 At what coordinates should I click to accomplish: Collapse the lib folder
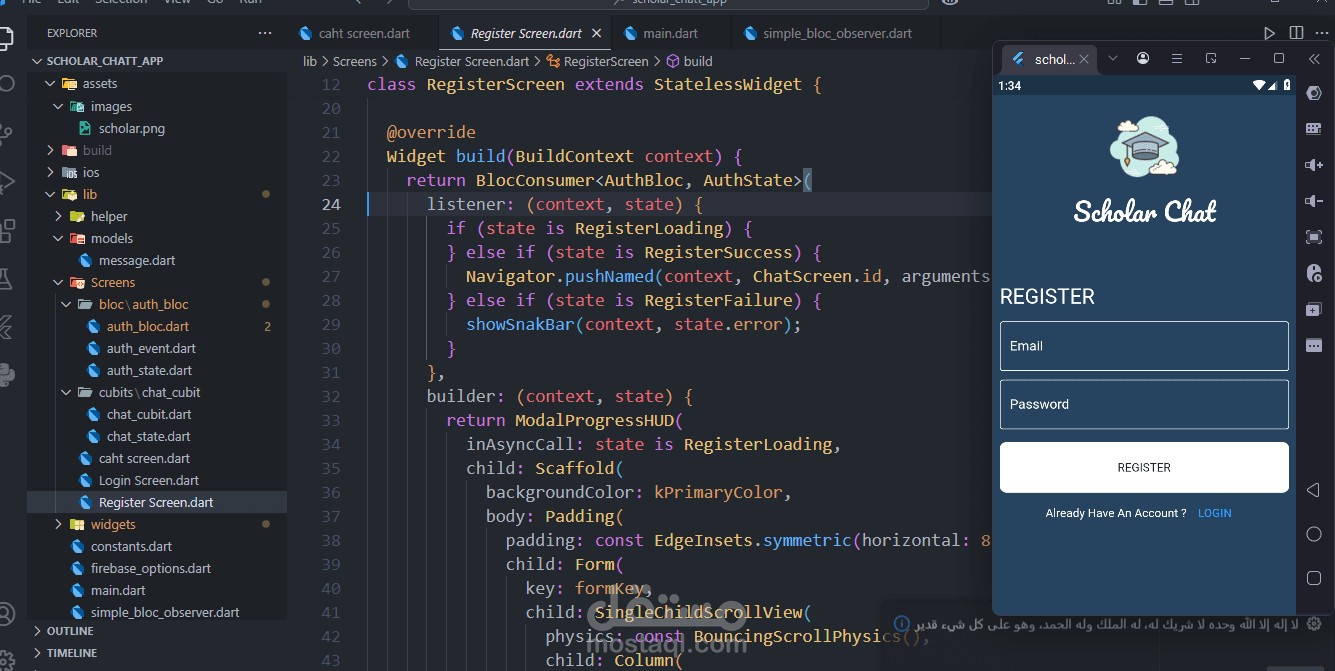(x=90, y=194)
